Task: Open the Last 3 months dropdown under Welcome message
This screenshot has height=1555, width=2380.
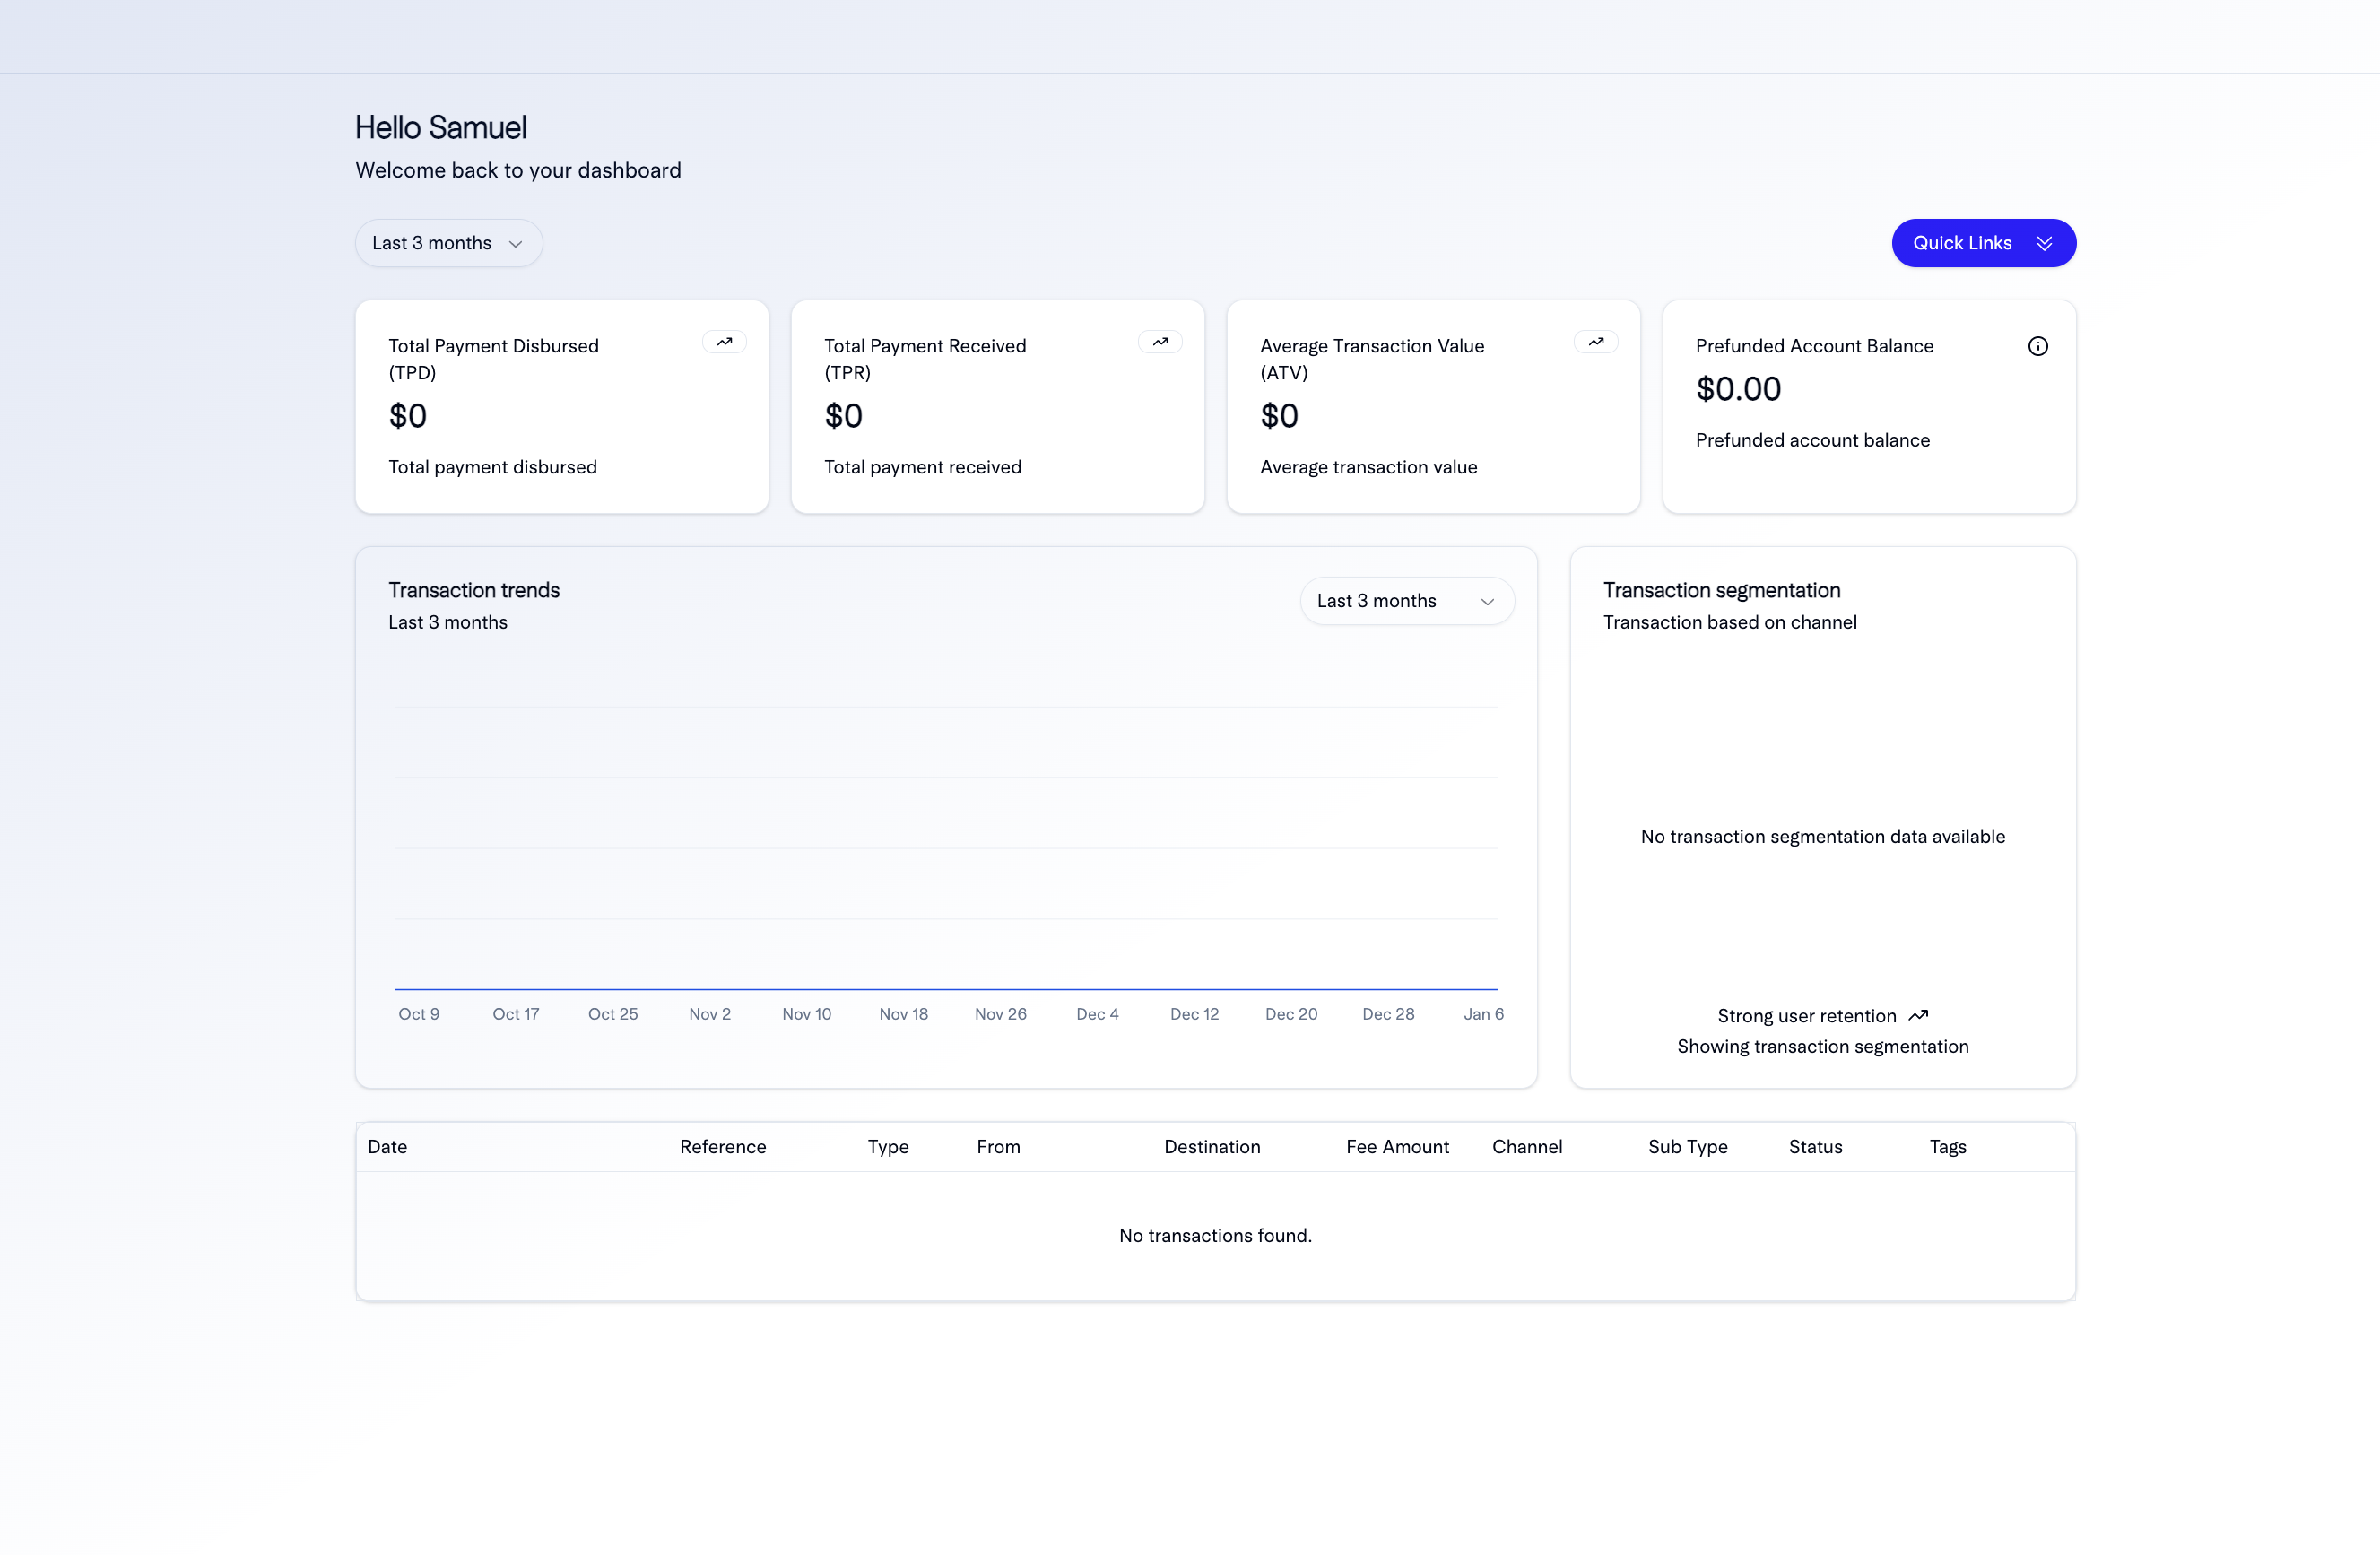Action: [448, 242]
